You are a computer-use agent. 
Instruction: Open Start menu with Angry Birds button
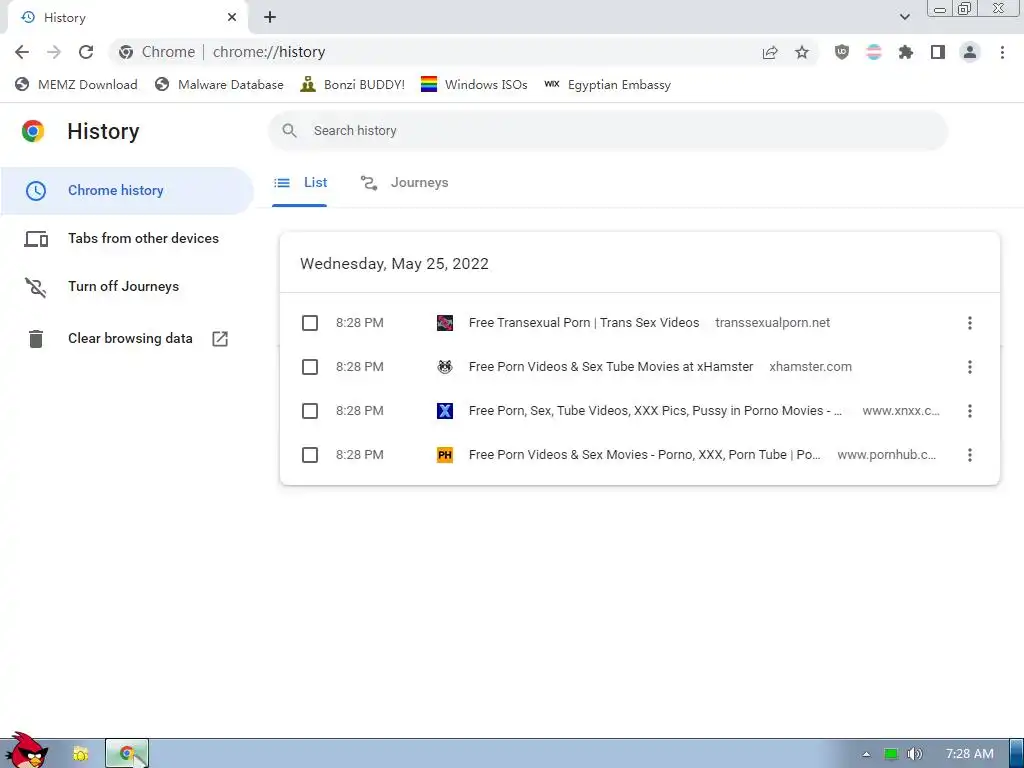(27, 751)
